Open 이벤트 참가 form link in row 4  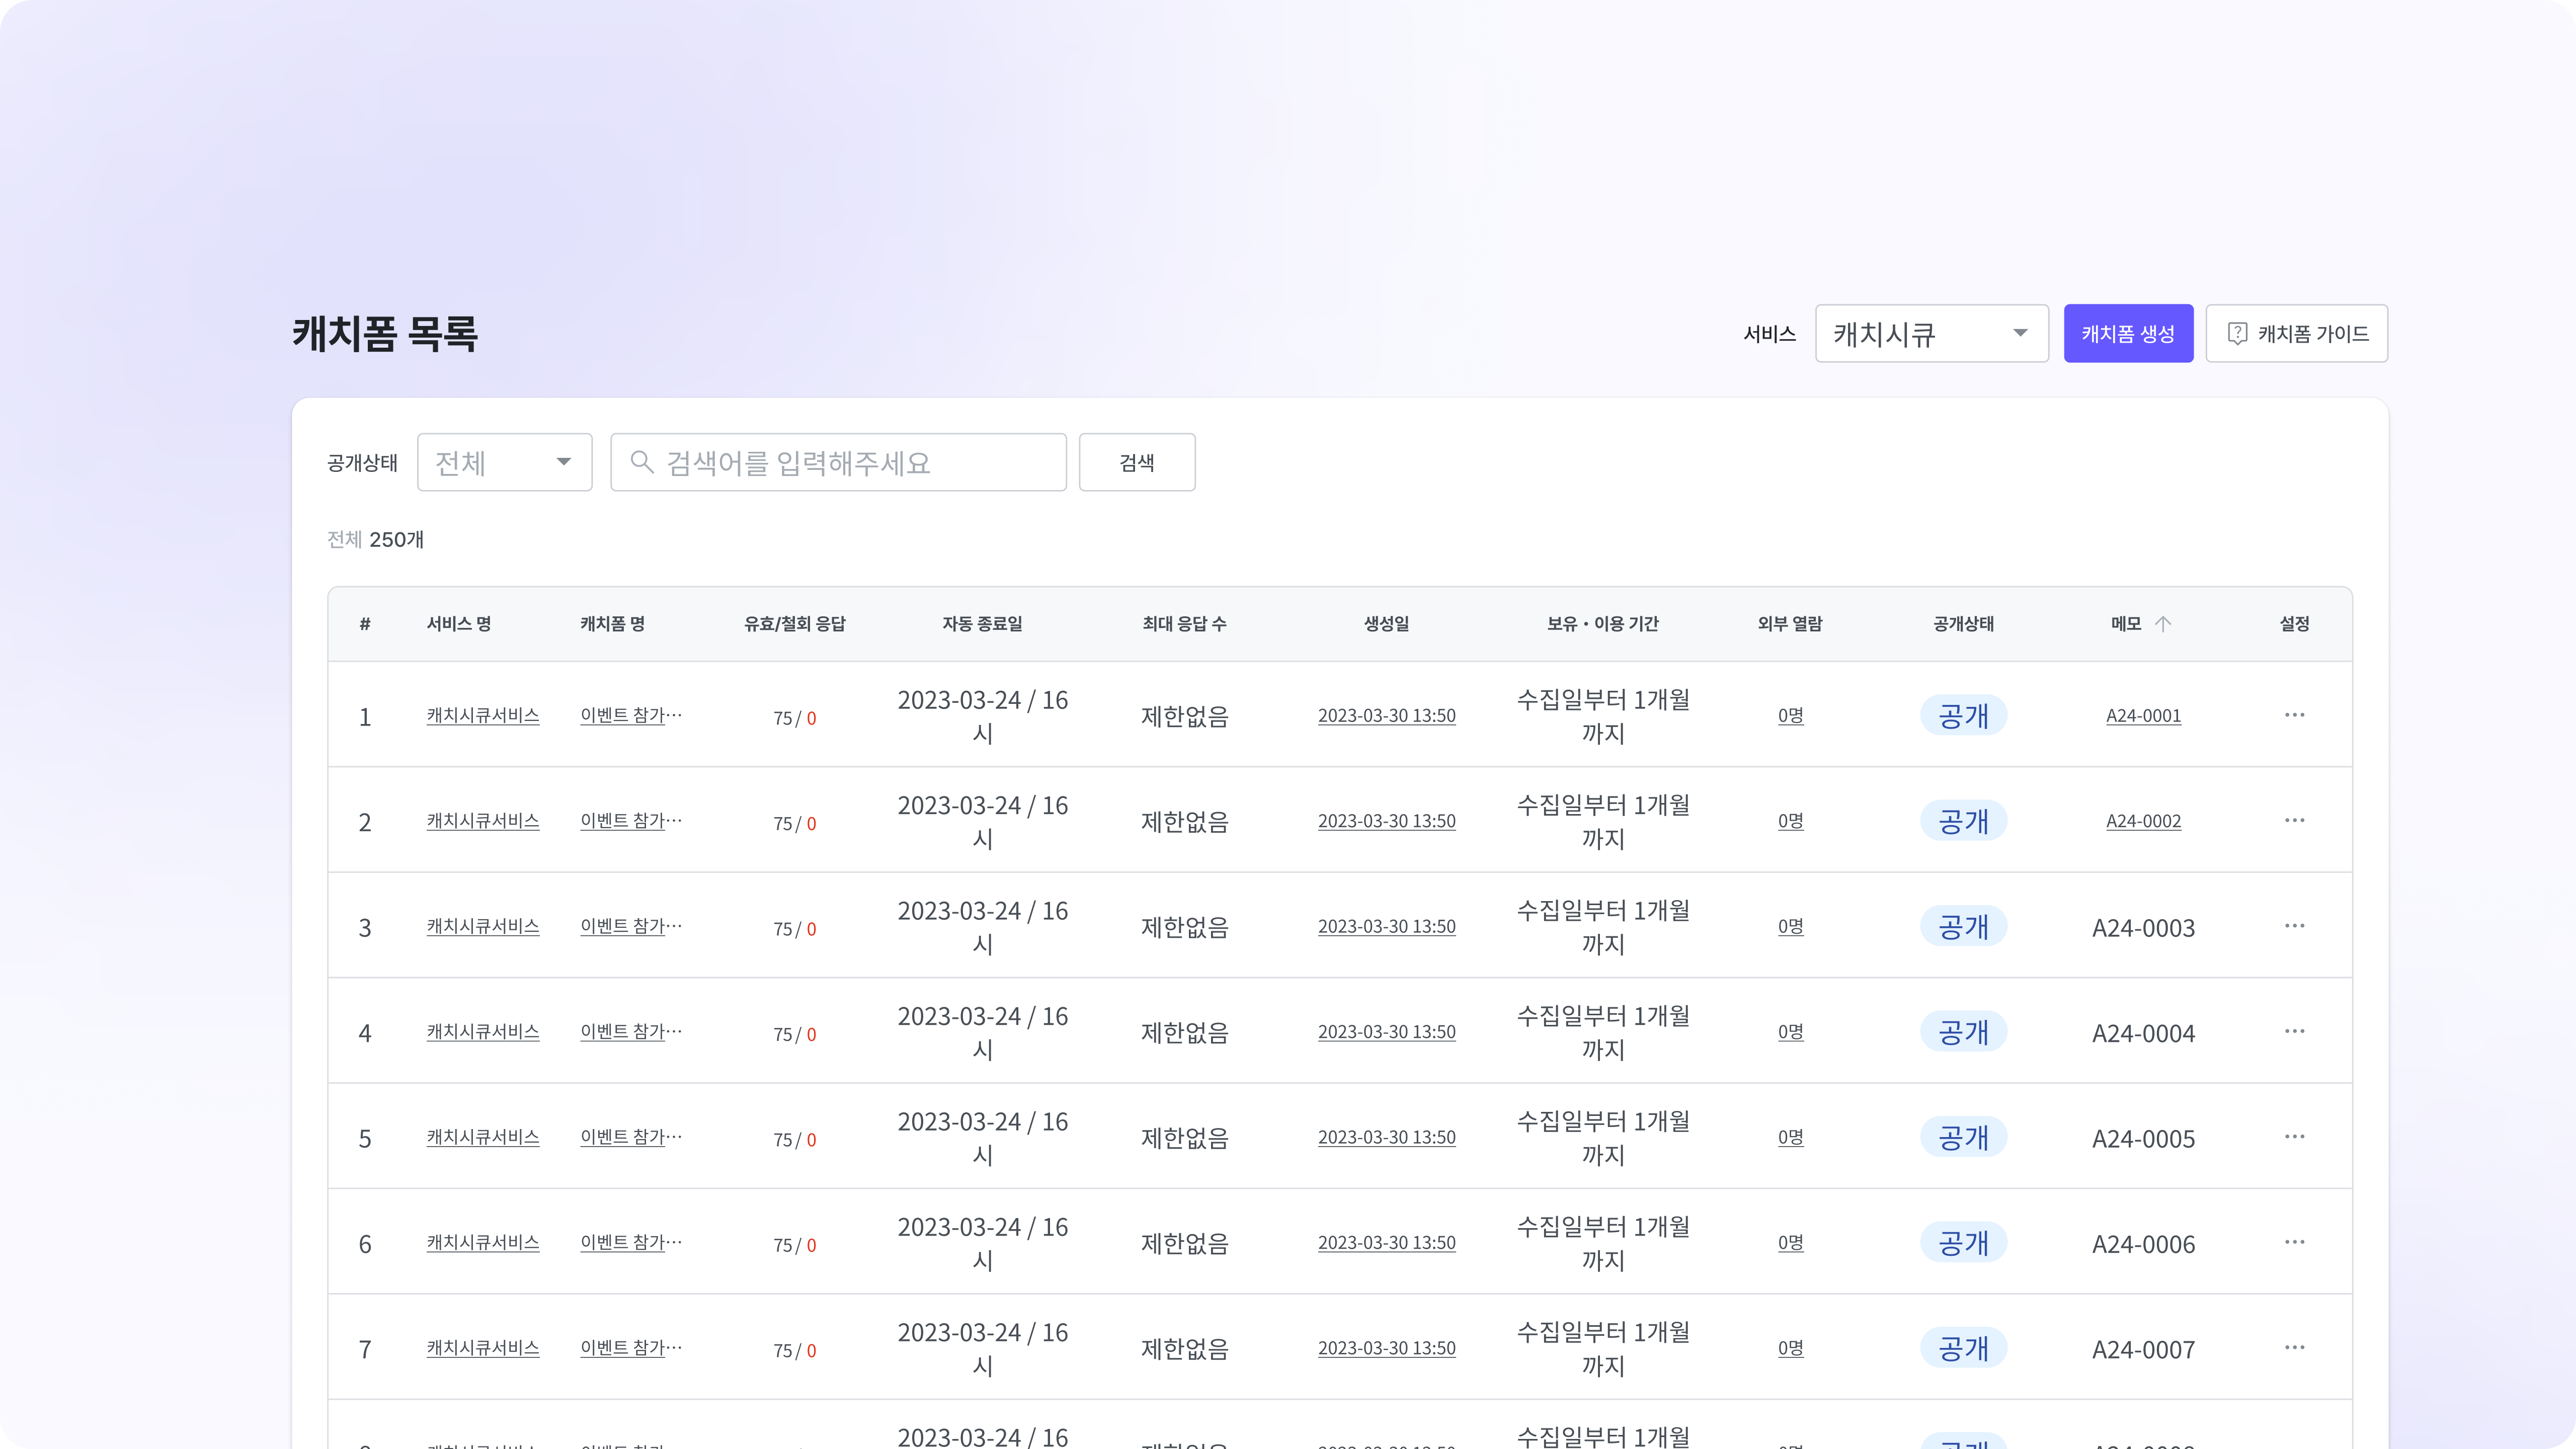click(631, 1031)
